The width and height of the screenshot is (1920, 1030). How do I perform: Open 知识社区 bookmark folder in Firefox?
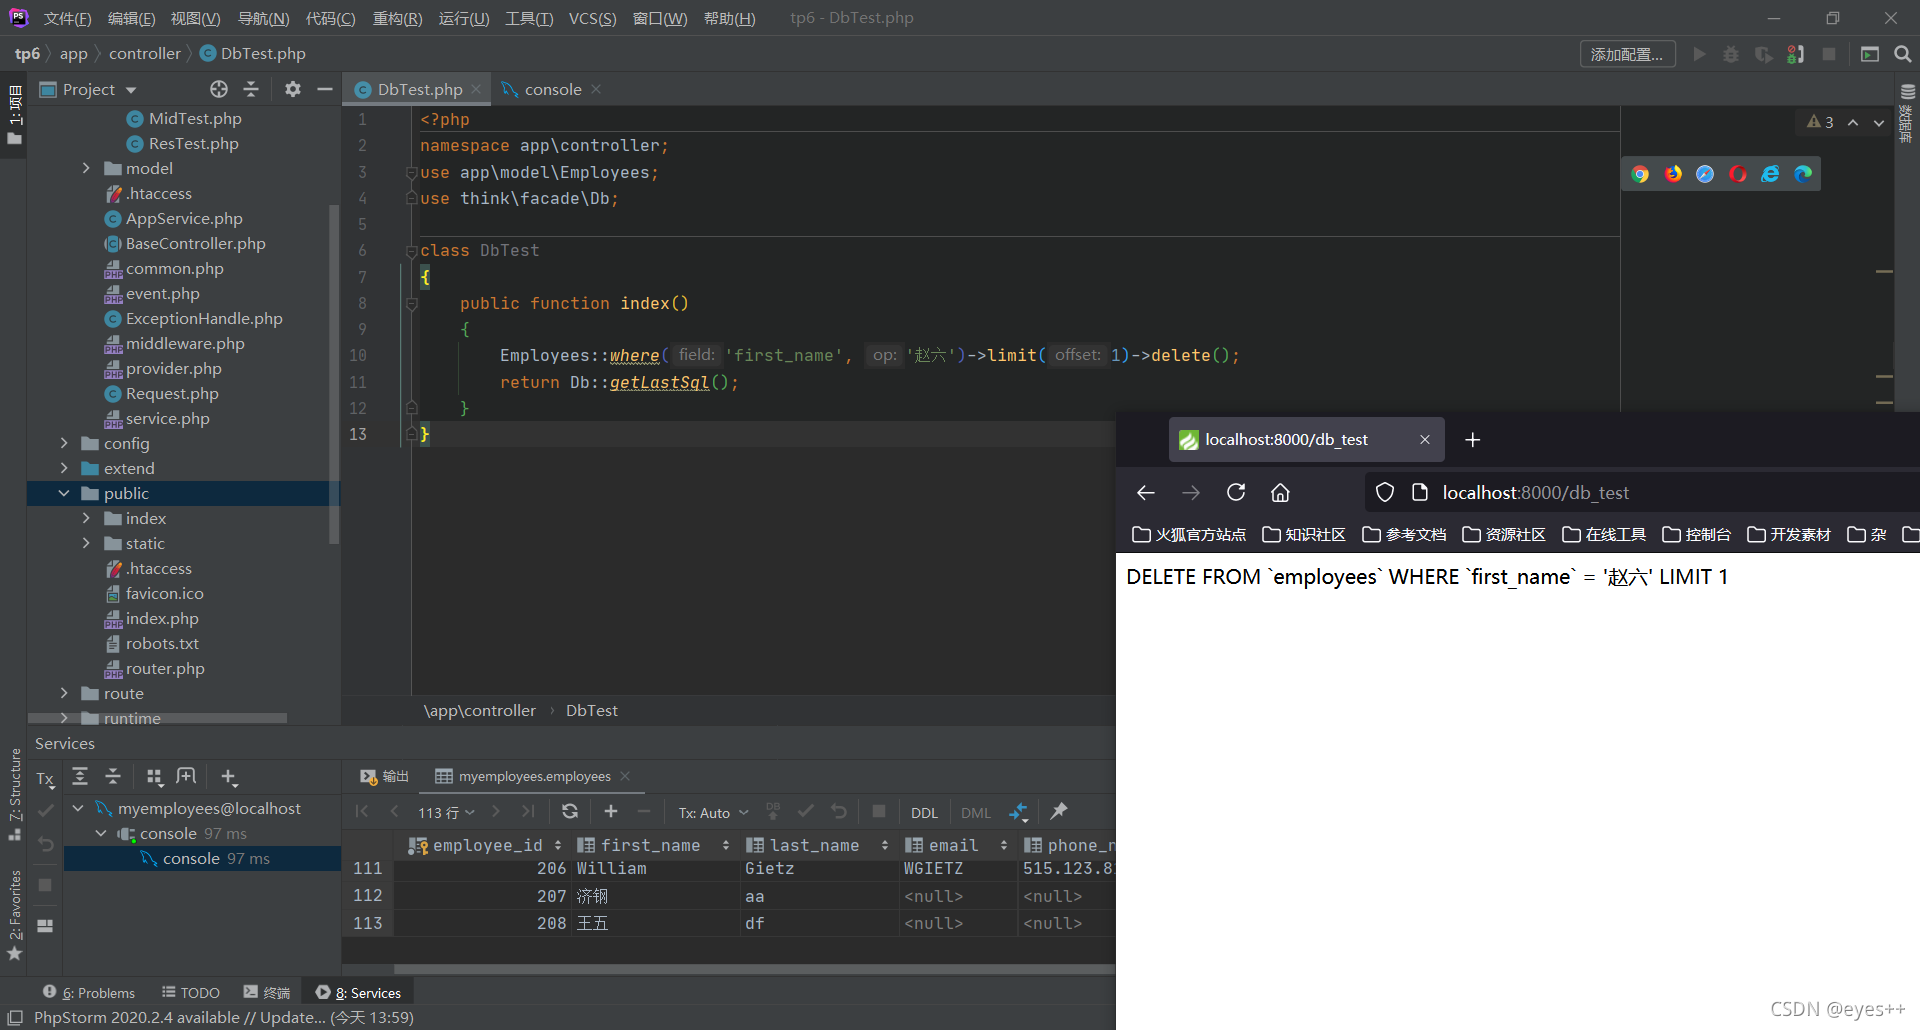pos(1304,535)
